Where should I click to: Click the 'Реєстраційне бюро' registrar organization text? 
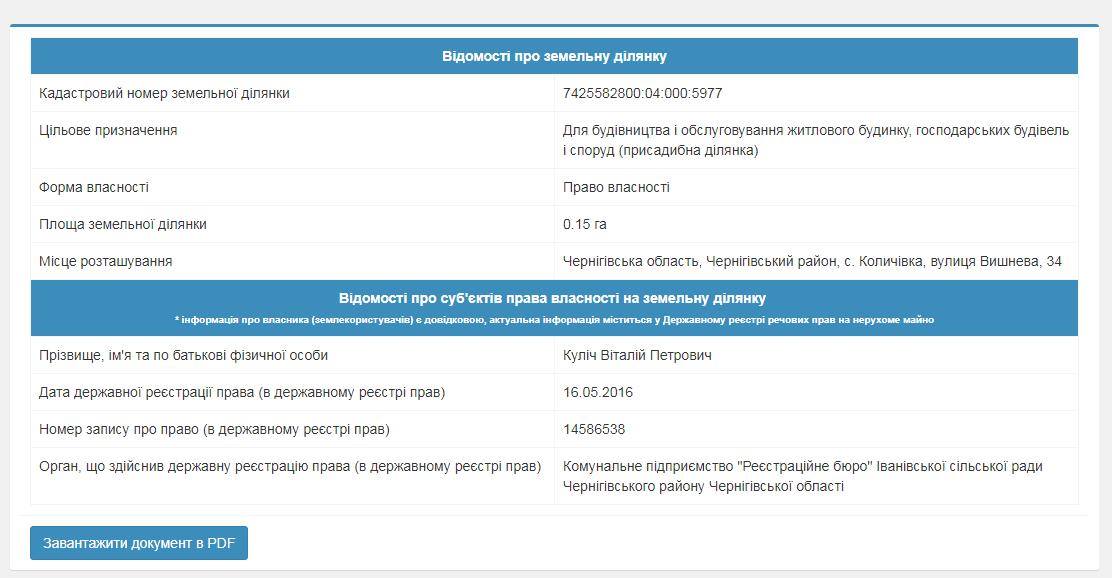click(x=803, y=476)
